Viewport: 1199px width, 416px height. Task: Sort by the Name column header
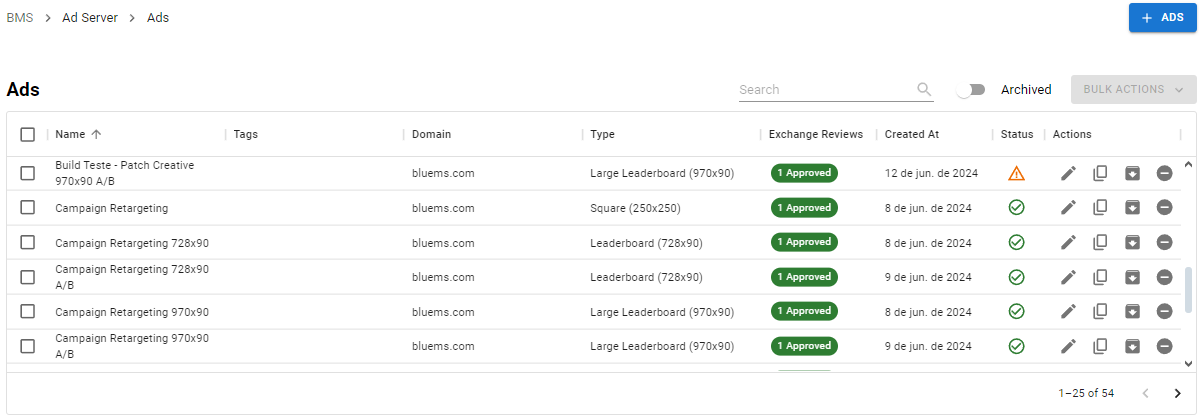pyautogui.click(x=70, y=134)
